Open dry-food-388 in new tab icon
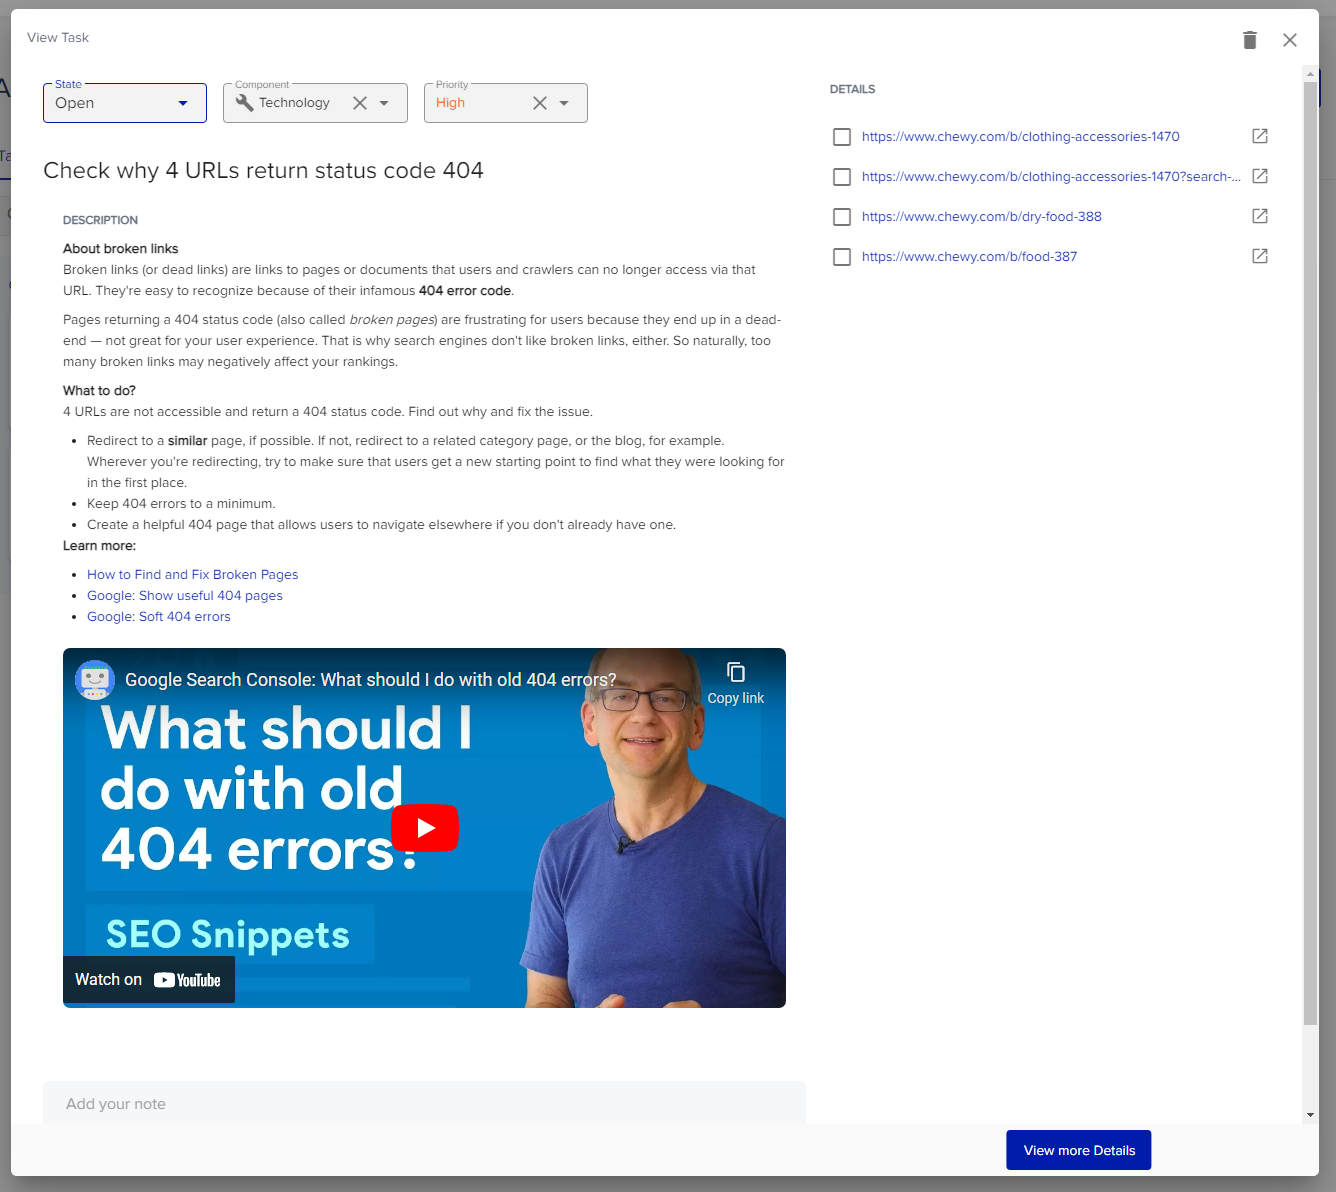Image resolution: width=1336 pixels, height=1192 pixels. 1260,216
